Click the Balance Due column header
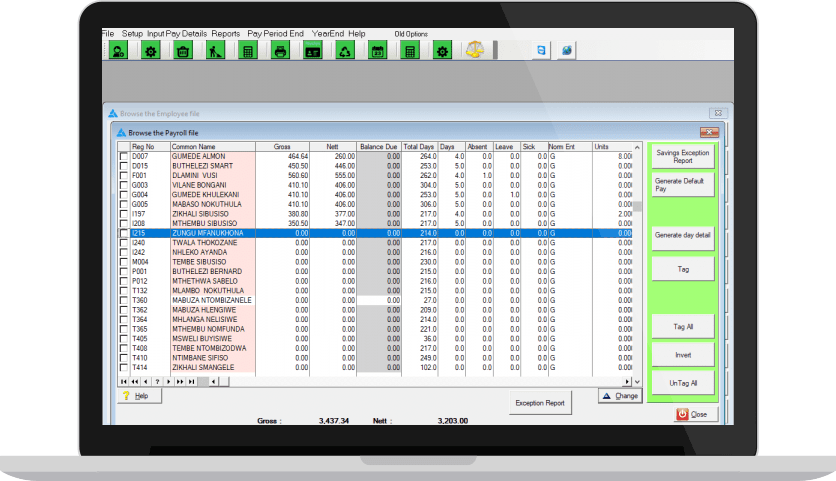 pyautogui.click(x=379, y=147)
